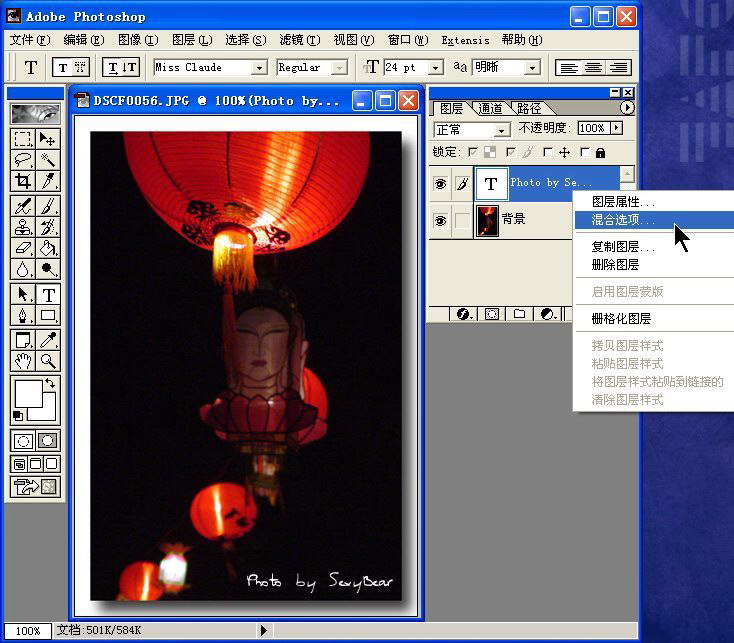This screenshot has width=734, height=643.
Task: Select the Lasso tool
Action: click(23, 160)
